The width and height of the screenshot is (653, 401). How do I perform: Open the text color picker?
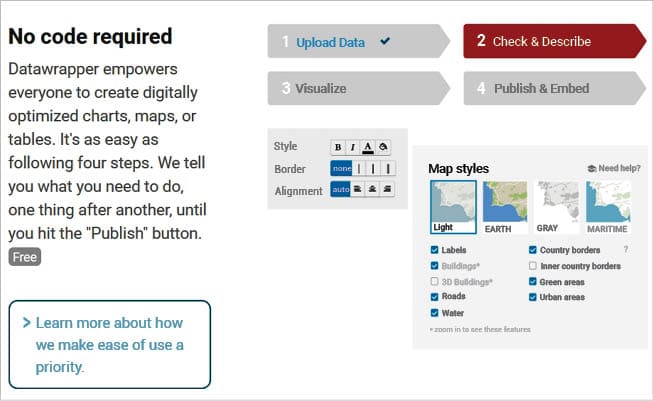point(368,146)
